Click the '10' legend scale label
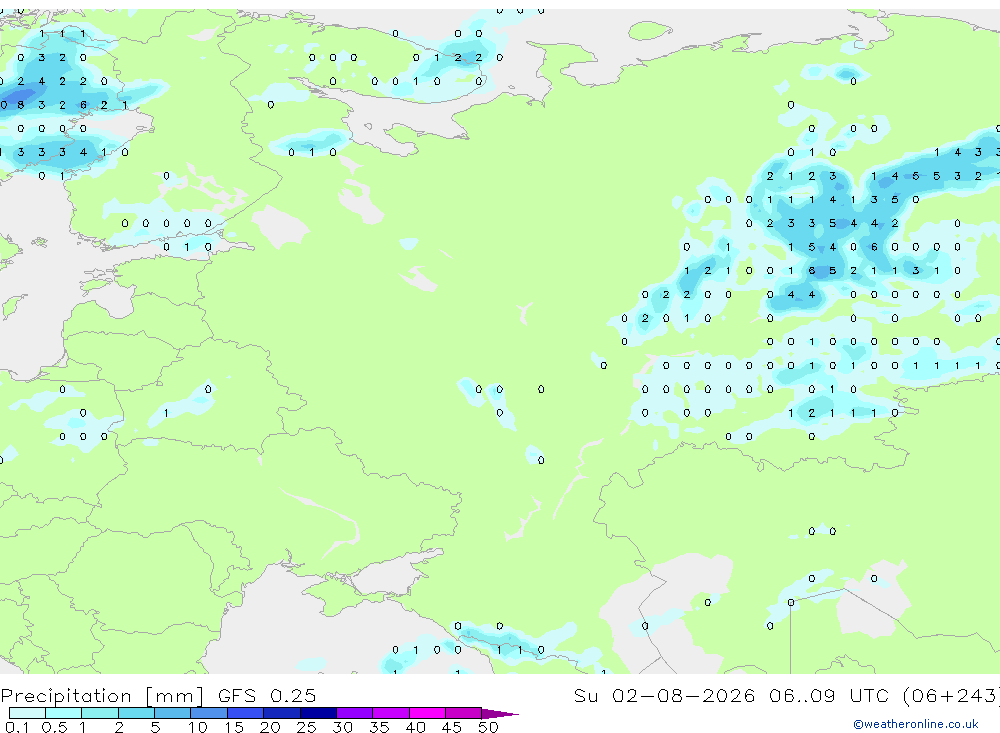 [198, 727]
